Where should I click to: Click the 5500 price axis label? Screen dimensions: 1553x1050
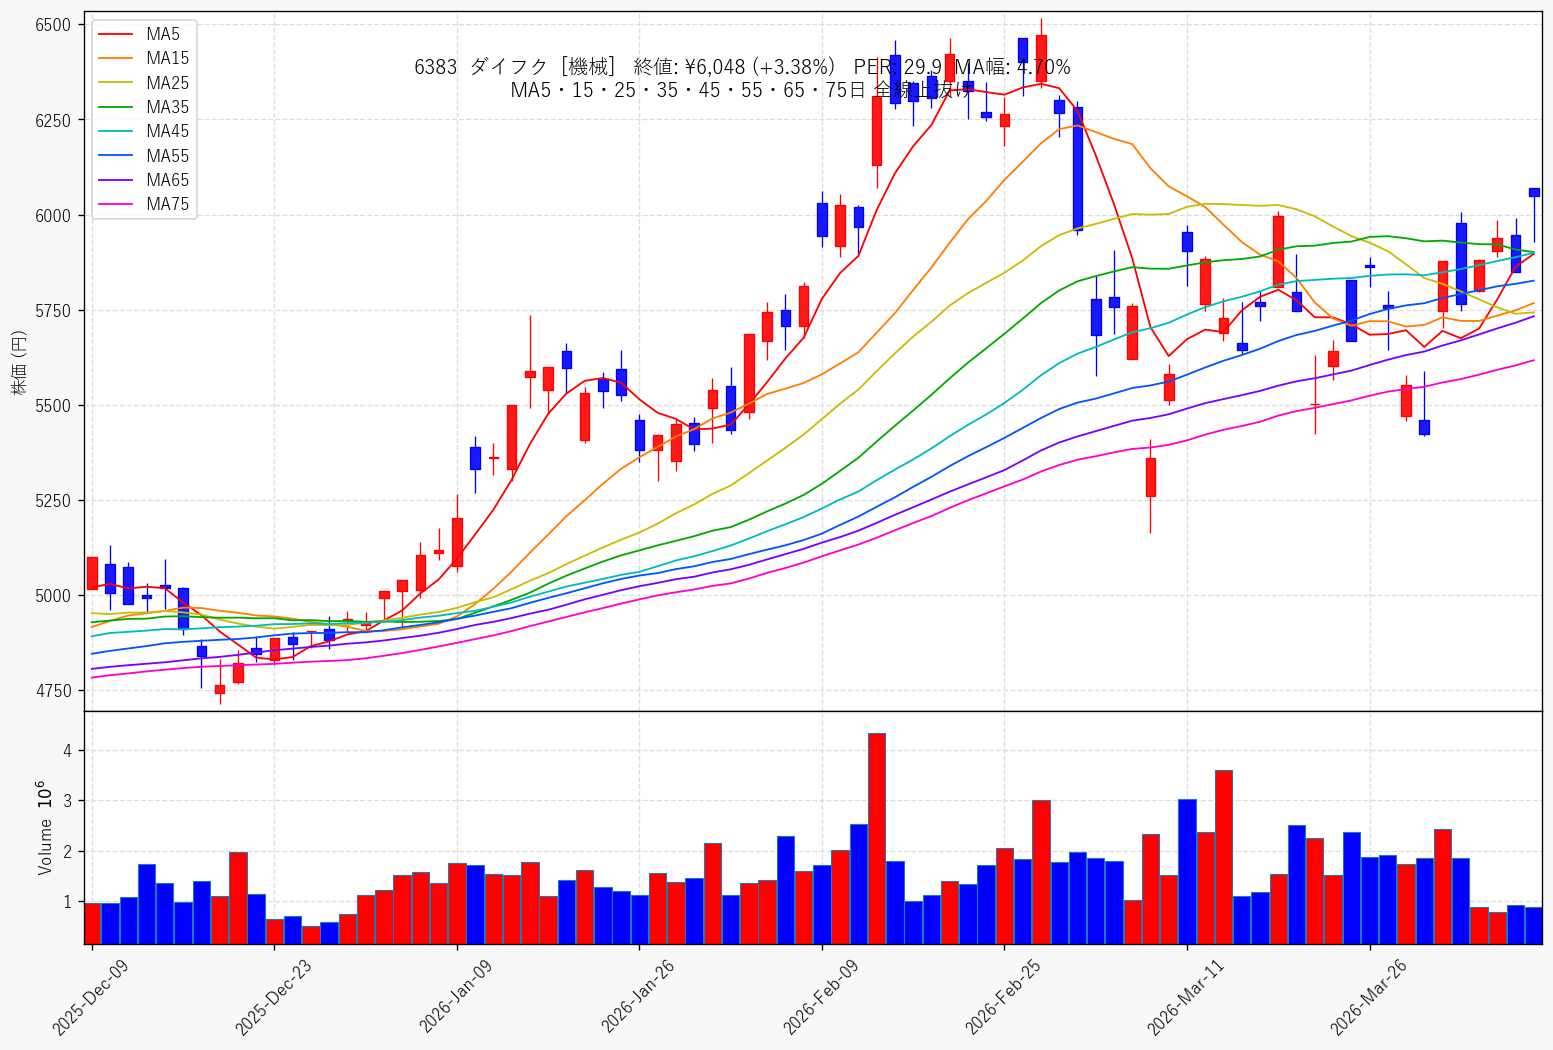pos(54,406)
